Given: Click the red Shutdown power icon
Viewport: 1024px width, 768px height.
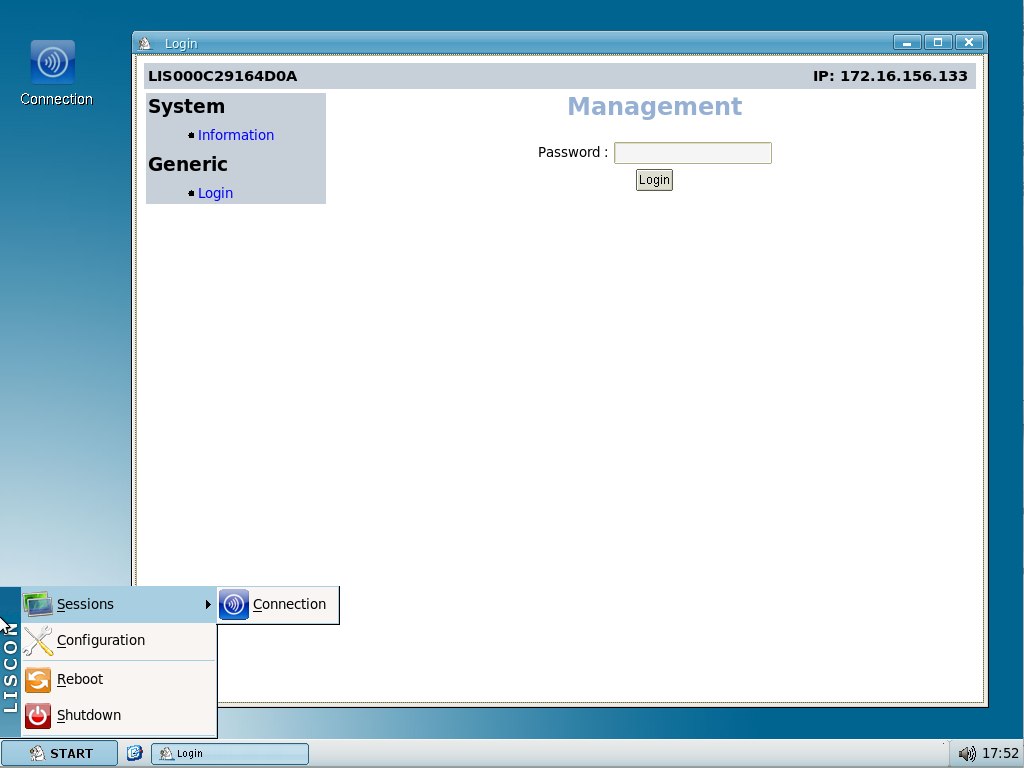Looking at the screenshot, I should tap(37, 715).
